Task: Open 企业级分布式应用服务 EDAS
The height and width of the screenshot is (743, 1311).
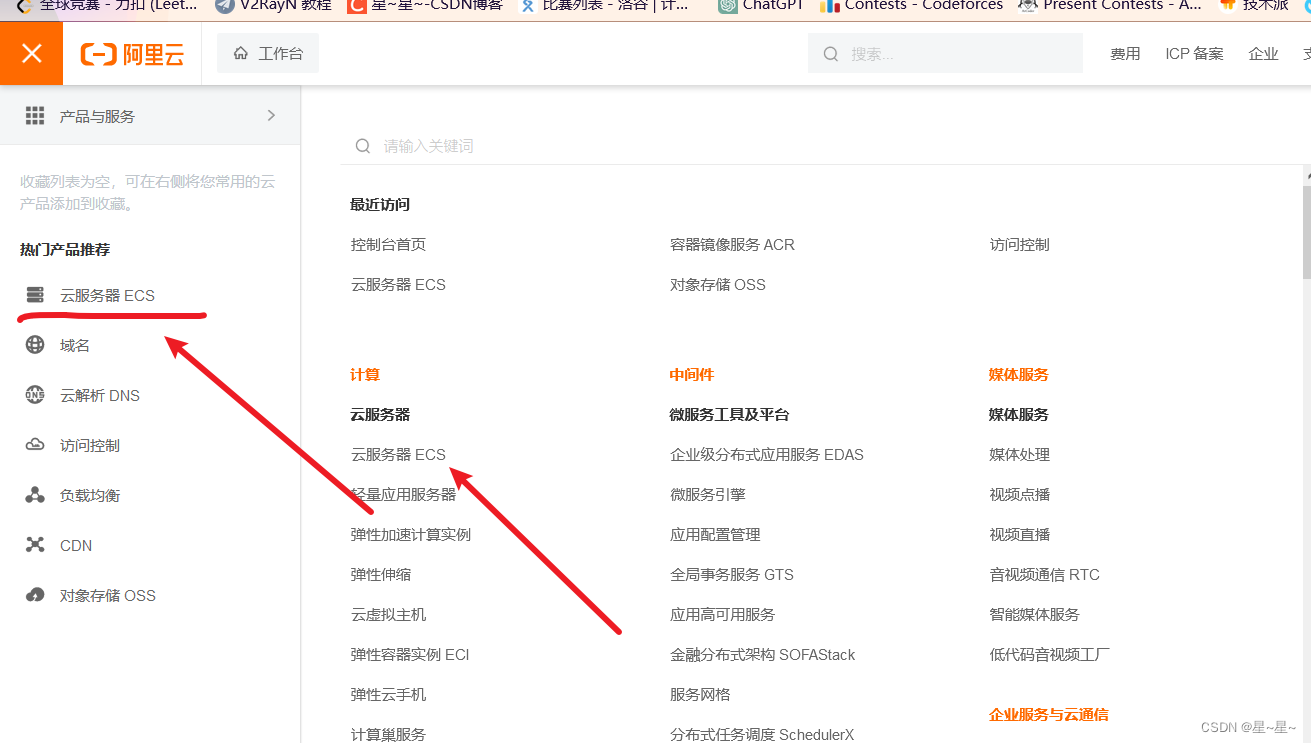Action: coord(767,454)
